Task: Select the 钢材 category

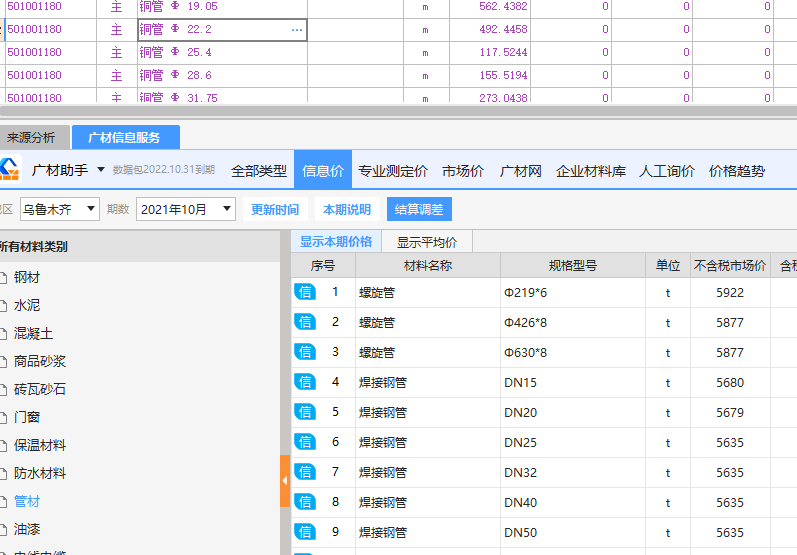Action: click(27, 277)
